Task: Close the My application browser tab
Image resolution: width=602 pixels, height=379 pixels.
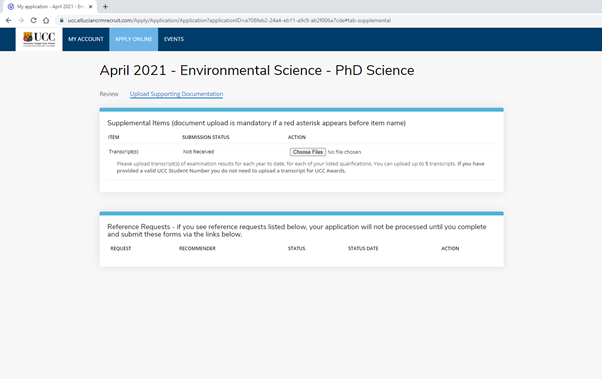Action: pyautogui.click(x=91, y=7)
